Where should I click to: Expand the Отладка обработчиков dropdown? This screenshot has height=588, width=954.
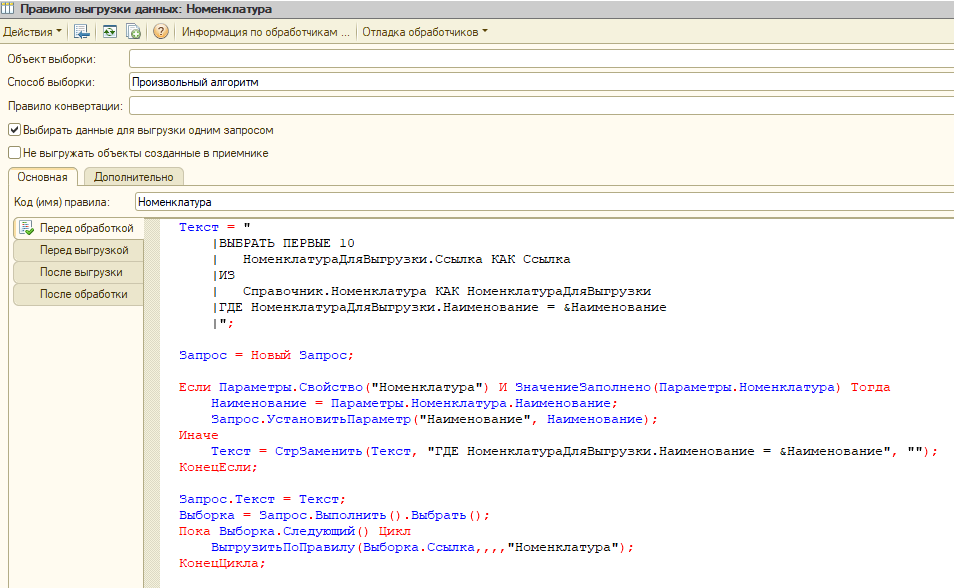click(x=425, y=32)
